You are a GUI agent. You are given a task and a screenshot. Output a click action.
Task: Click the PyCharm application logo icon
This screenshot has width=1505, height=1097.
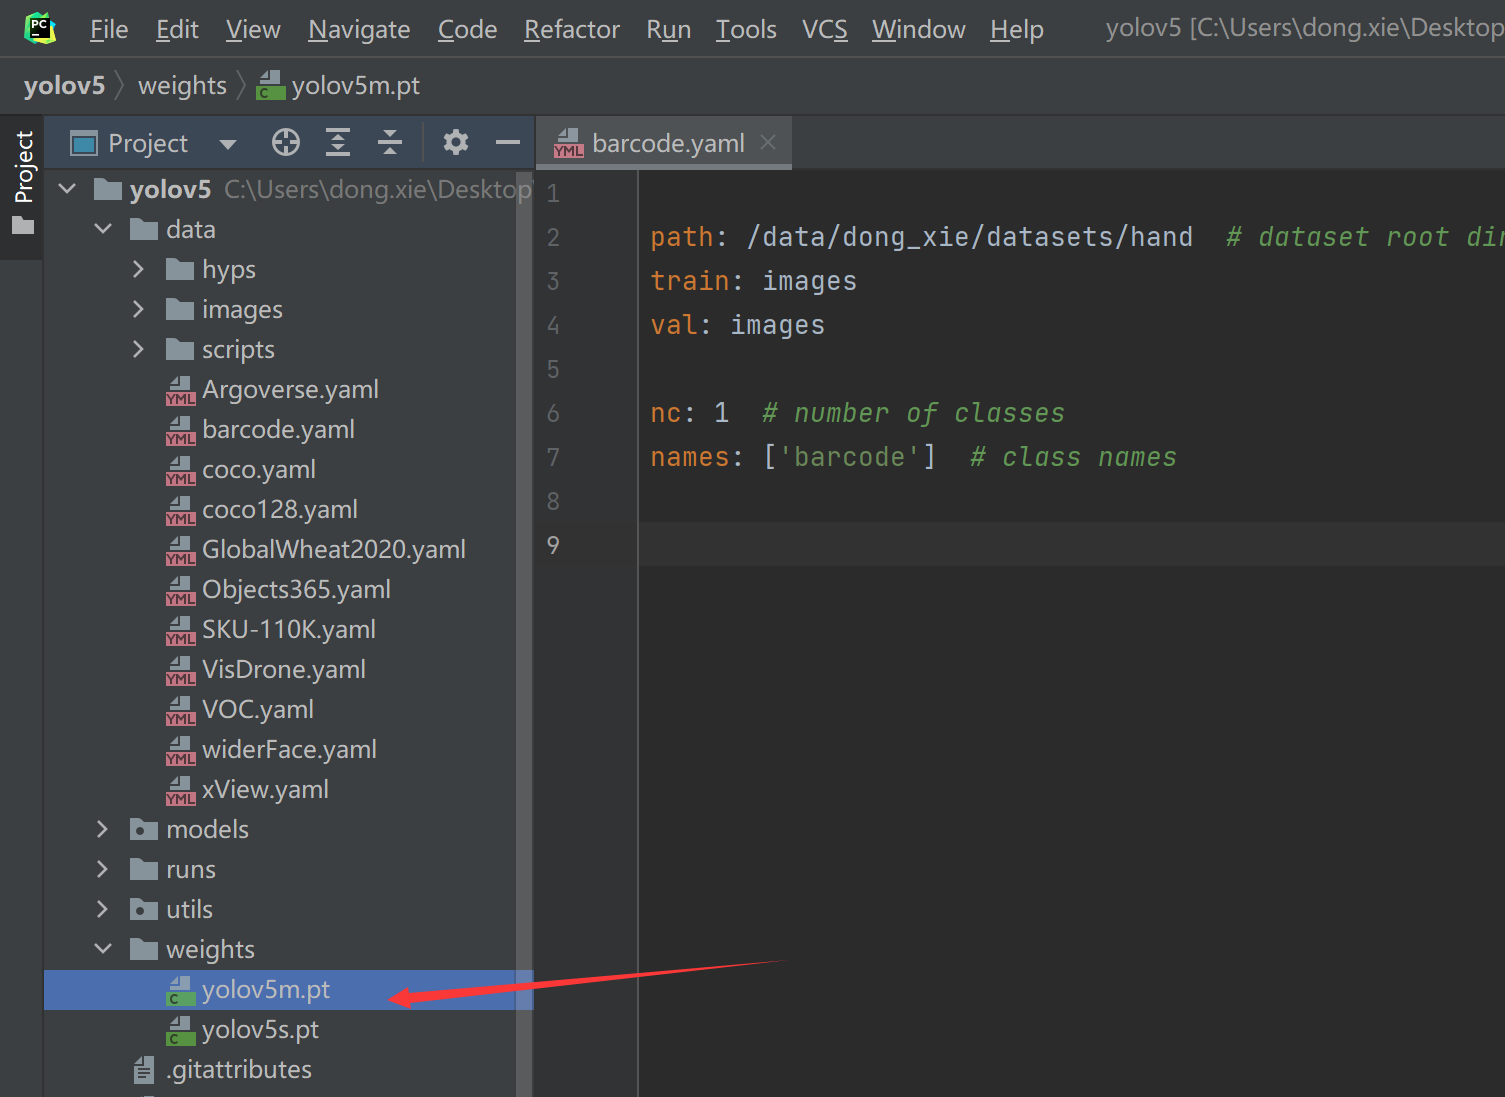pyautogui.click(x=40, y=28)
